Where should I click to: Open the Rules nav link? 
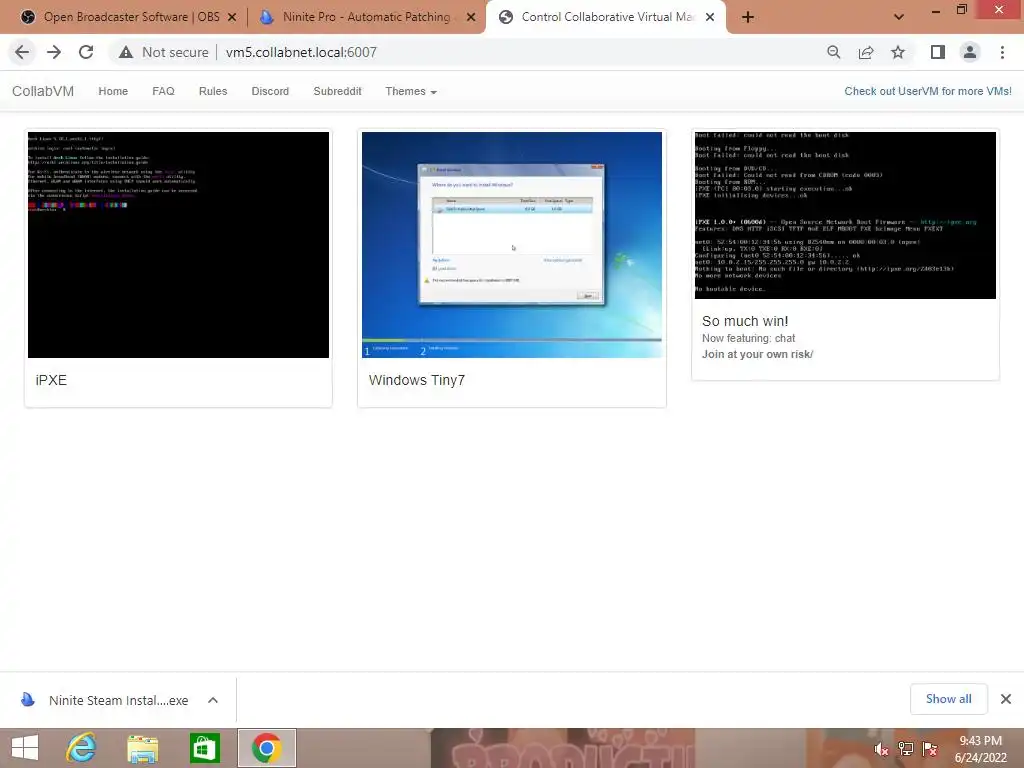click(213, 91)
